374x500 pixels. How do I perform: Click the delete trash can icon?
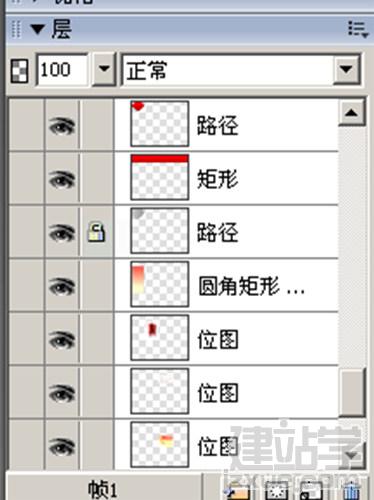(x=352, y=491)
